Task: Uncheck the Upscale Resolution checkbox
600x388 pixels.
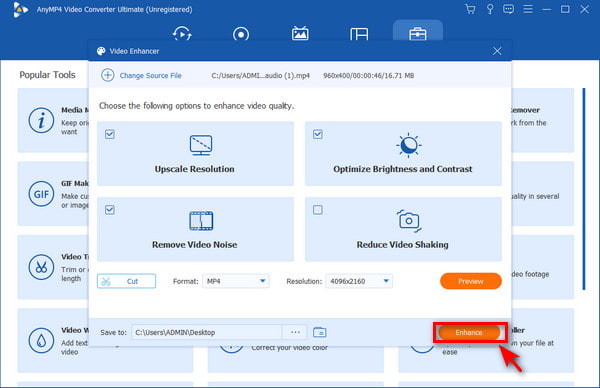Action: coord(110,134)
